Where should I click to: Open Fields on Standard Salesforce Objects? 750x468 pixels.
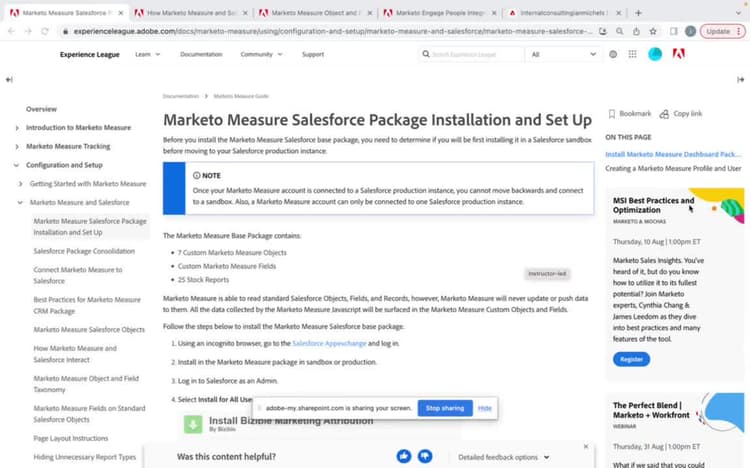(x=89, y=414)
